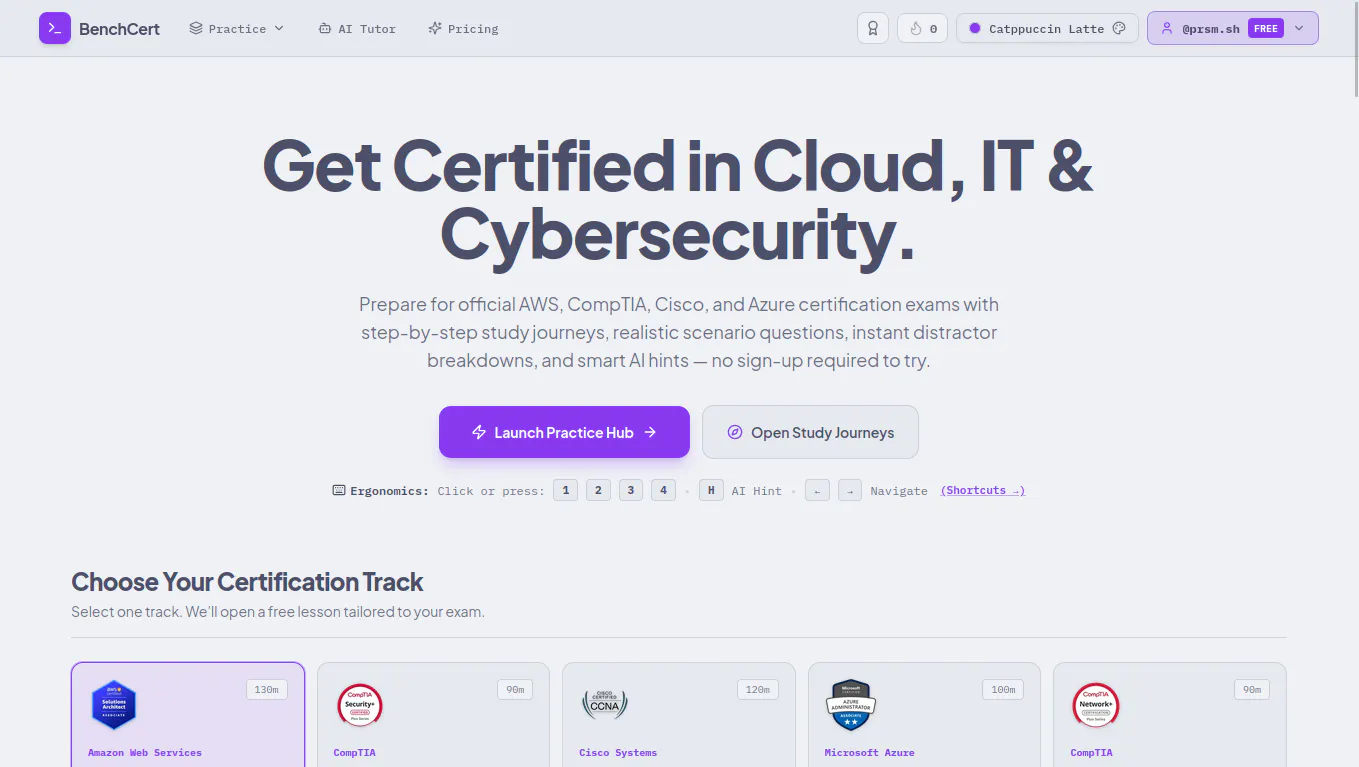The height and width of the screenshot is (767, 1359).
Task: Click the left arrow navigate key
Action: [x=817, y=490]
